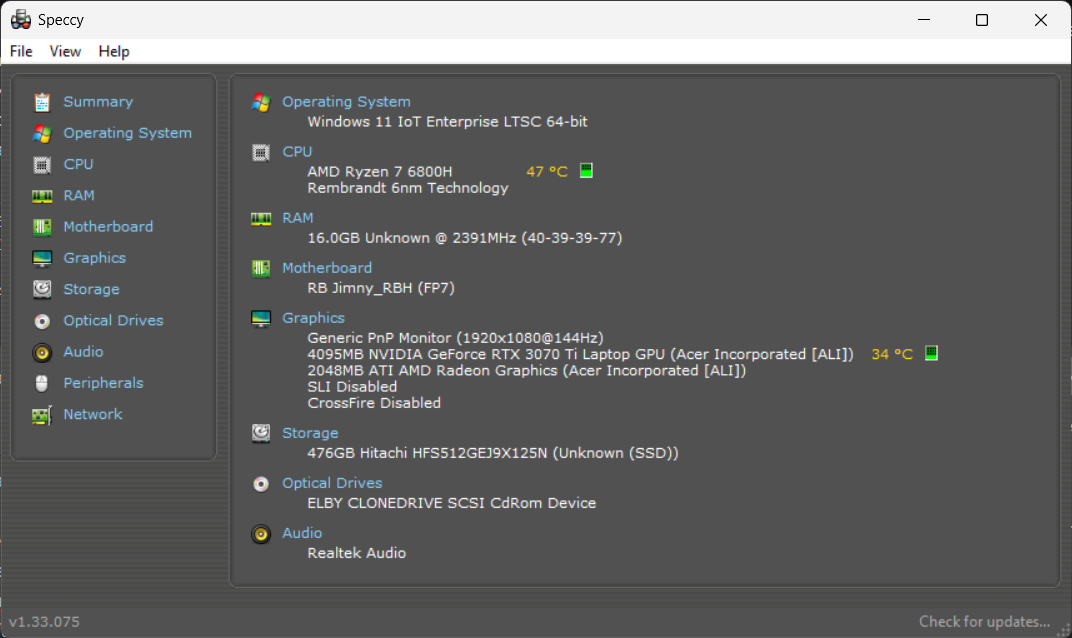The width and height of the screenshot is (1072, 638).
Task: Click the RB Jimny_RBH (FP7) text
Action: click(381, 288)
